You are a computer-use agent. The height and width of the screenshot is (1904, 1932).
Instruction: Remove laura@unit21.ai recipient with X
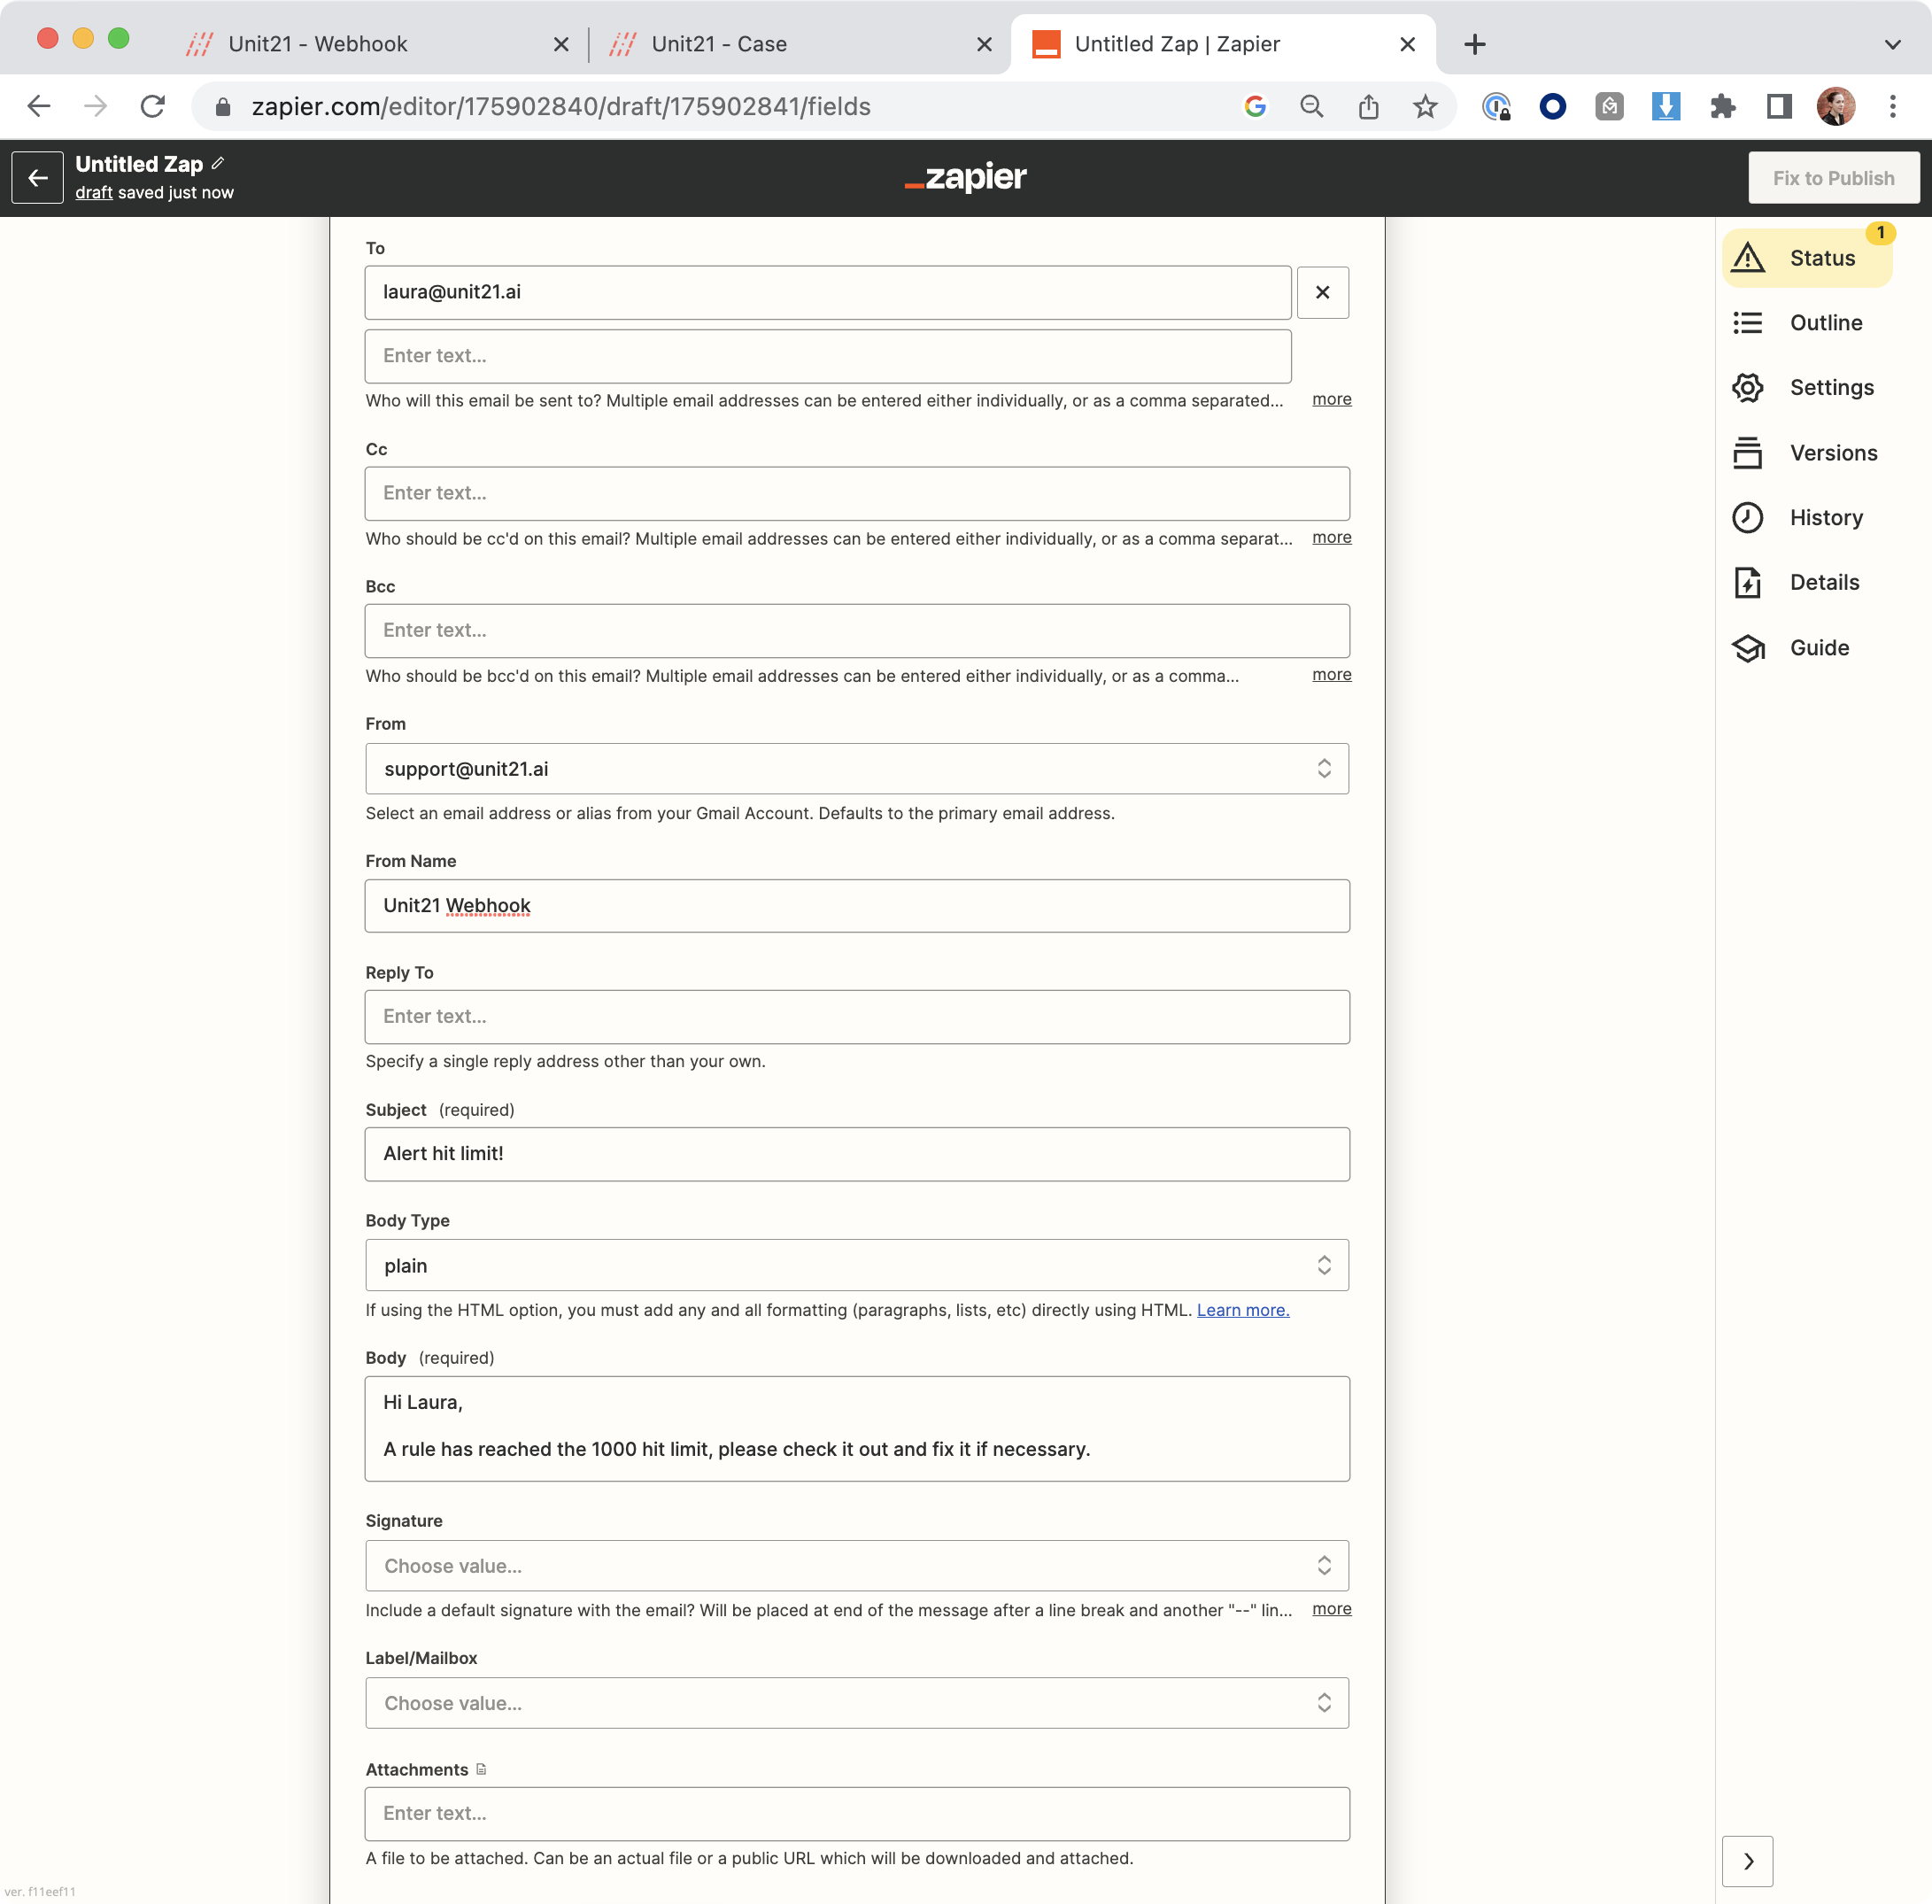coord(1322,292)
